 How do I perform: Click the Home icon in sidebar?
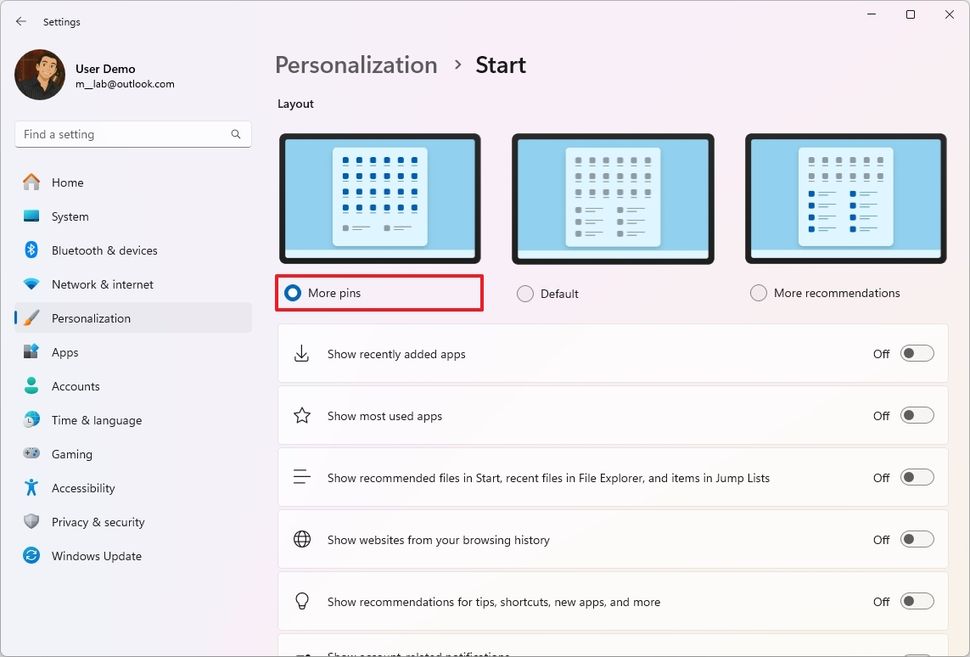tap(32, 183)
